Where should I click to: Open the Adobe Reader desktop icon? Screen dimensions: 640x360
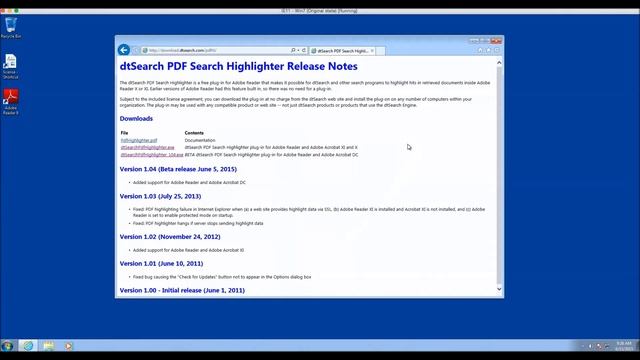click(x=11, y=102)
